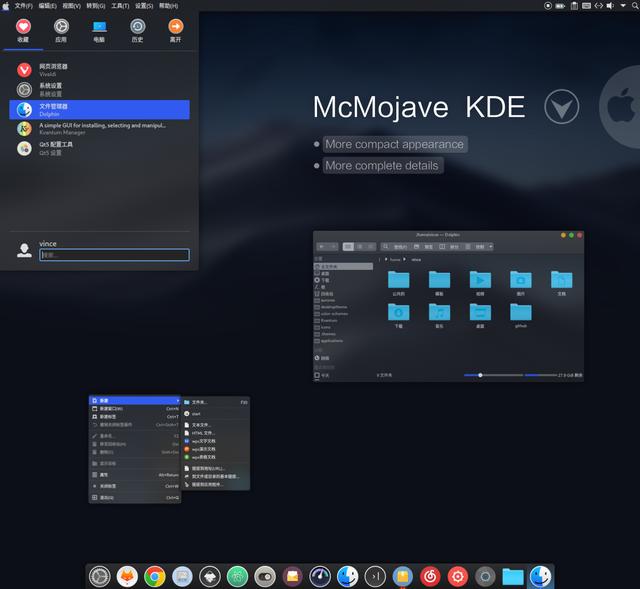Open the 历史 history tab
640x589 pixels.
point(138,31)
